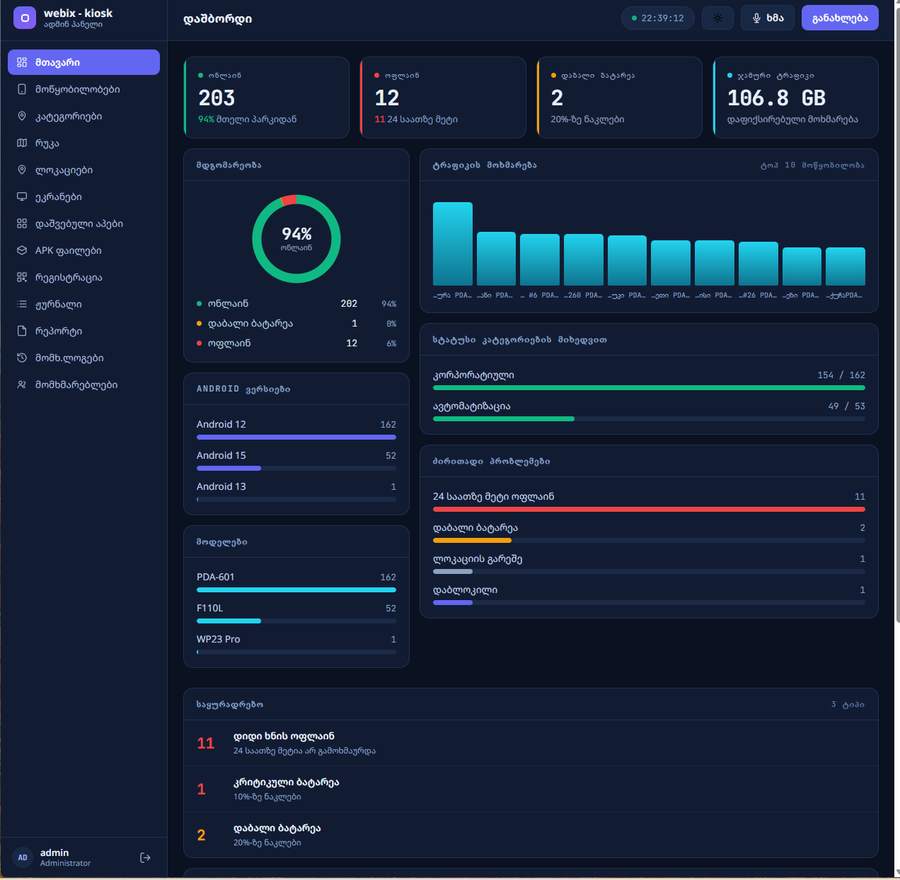Click ოფლაინ legend row showing 12
Image resolution: width=900 pixels, height=880 pixels.
pyautogui.click(x=296, y=343)
